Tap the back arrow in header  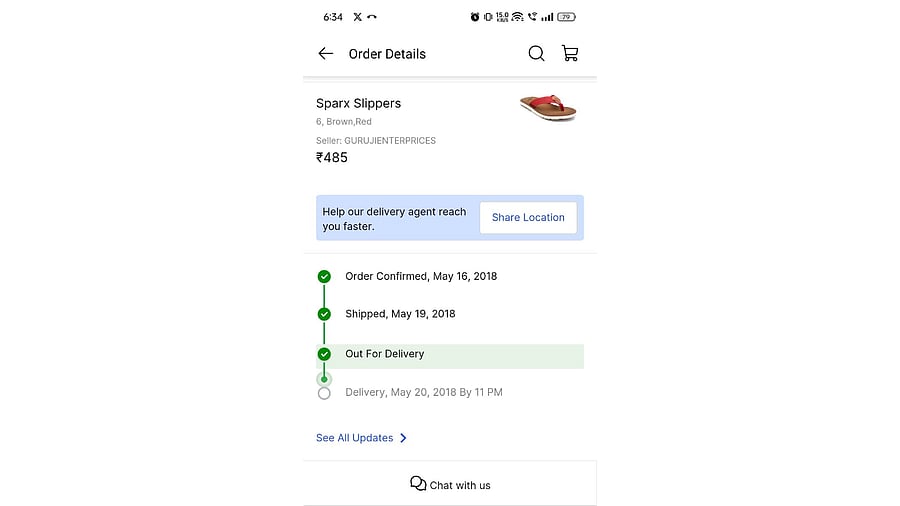pos(325,54)
